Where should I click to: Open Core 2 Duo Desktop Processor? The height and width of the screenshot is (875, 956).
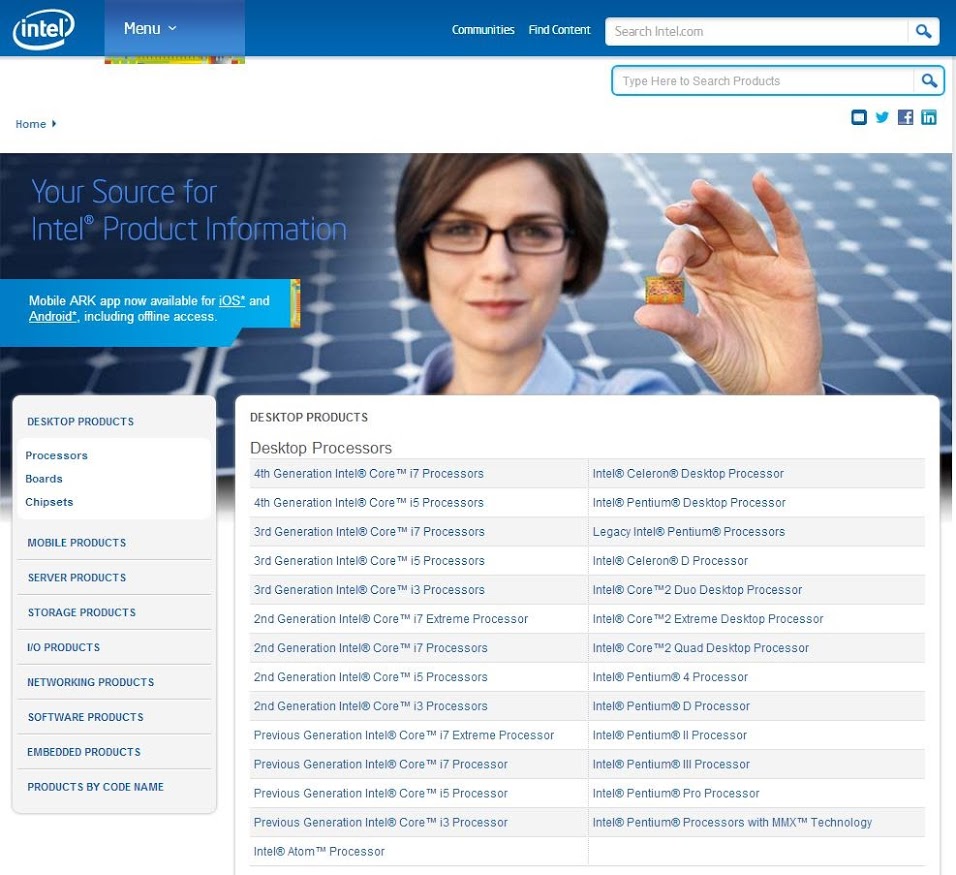(697, 590)
